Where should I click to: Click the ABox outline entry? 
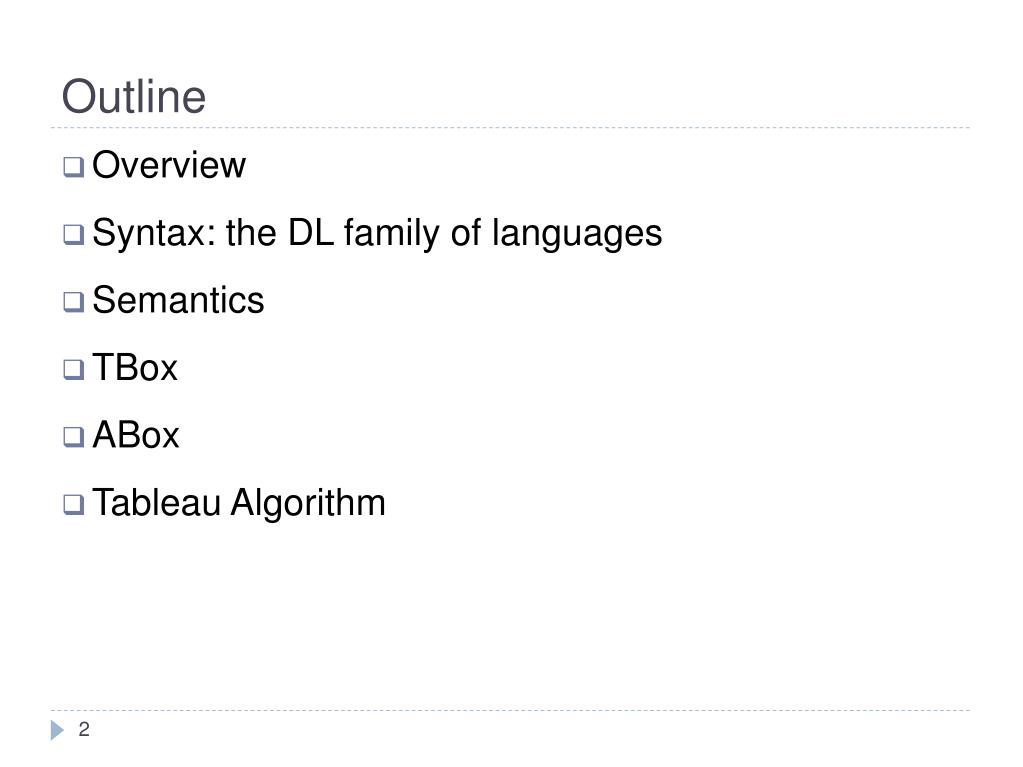click(x=136, y=435)
